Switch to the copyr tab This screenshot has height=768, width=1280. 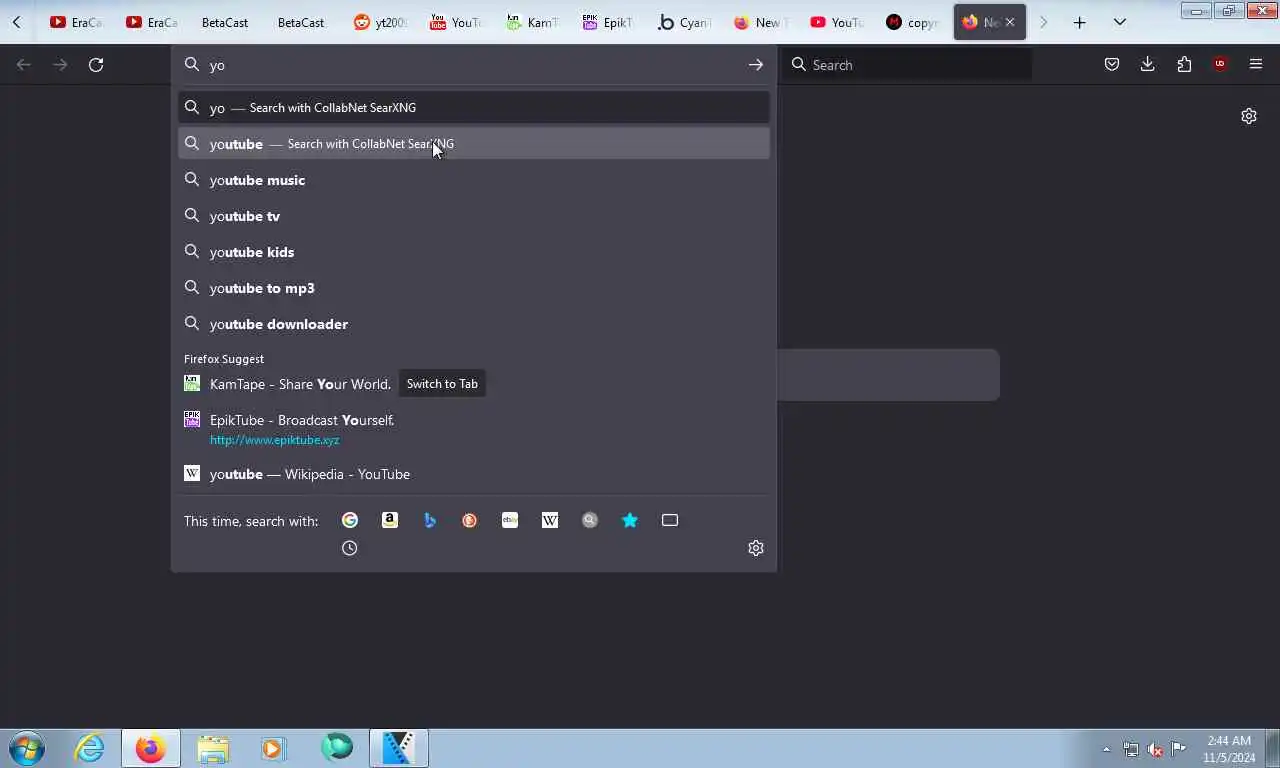tap(912, 22)
